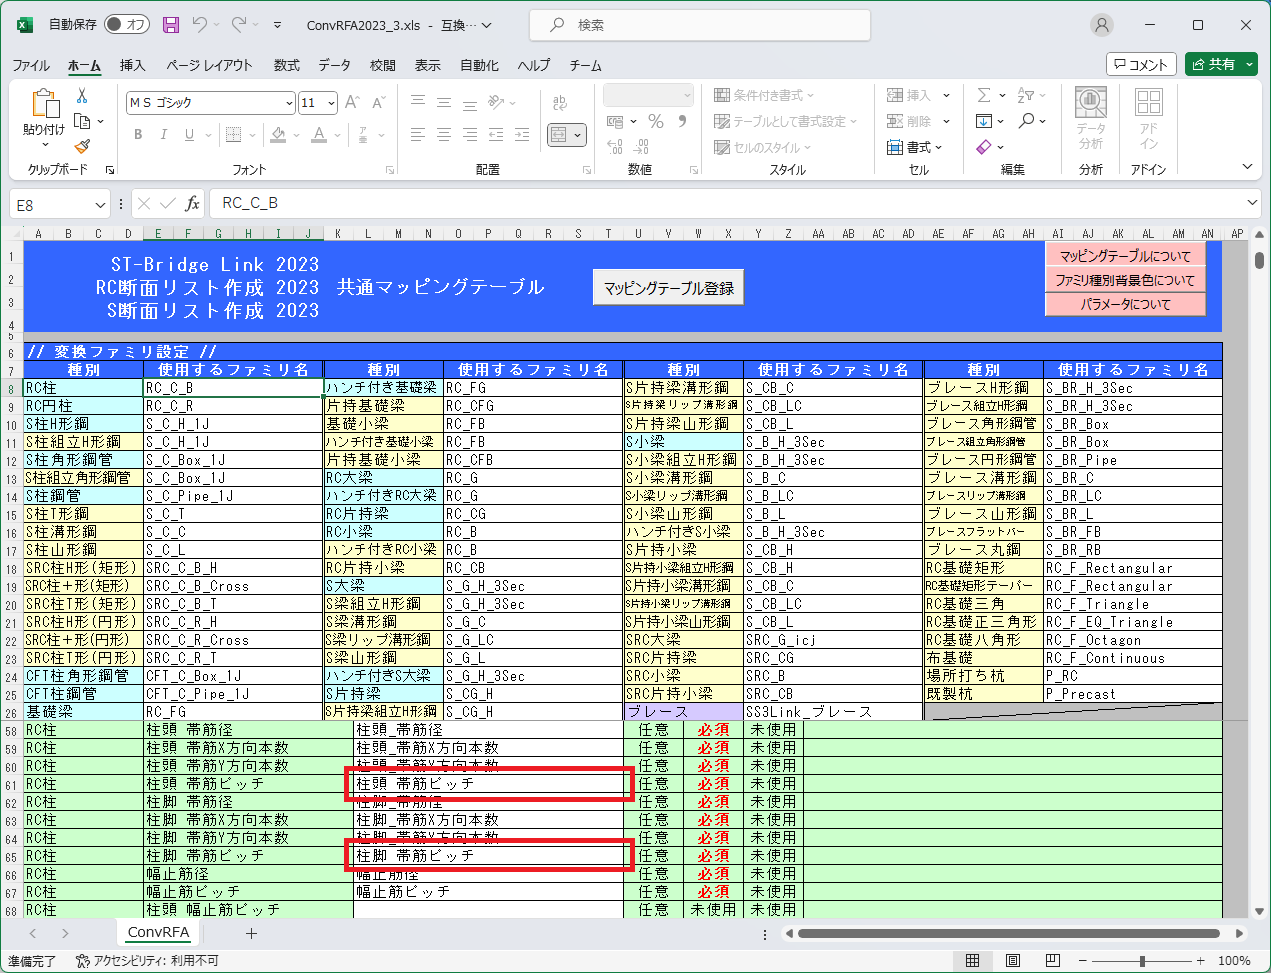Viewport: 1271px width, 973px height.
Task: Click the Percent Style icon
Action: coord(656,122)
